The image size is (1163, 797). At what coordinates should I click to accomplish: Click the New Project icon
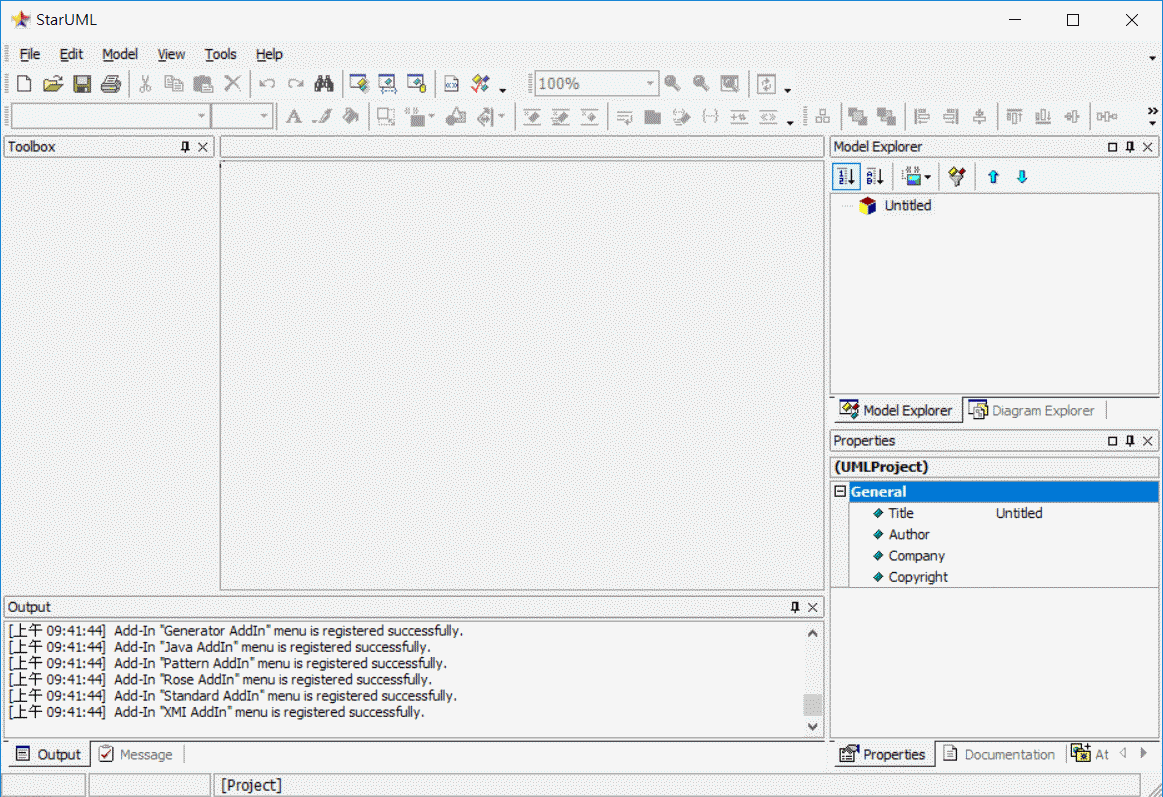click(x=24, y=84)
